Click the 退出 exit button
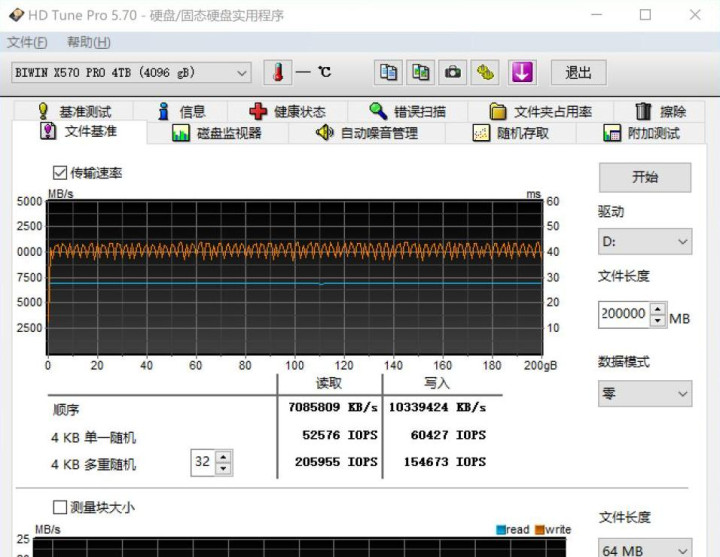 (578, 72)
